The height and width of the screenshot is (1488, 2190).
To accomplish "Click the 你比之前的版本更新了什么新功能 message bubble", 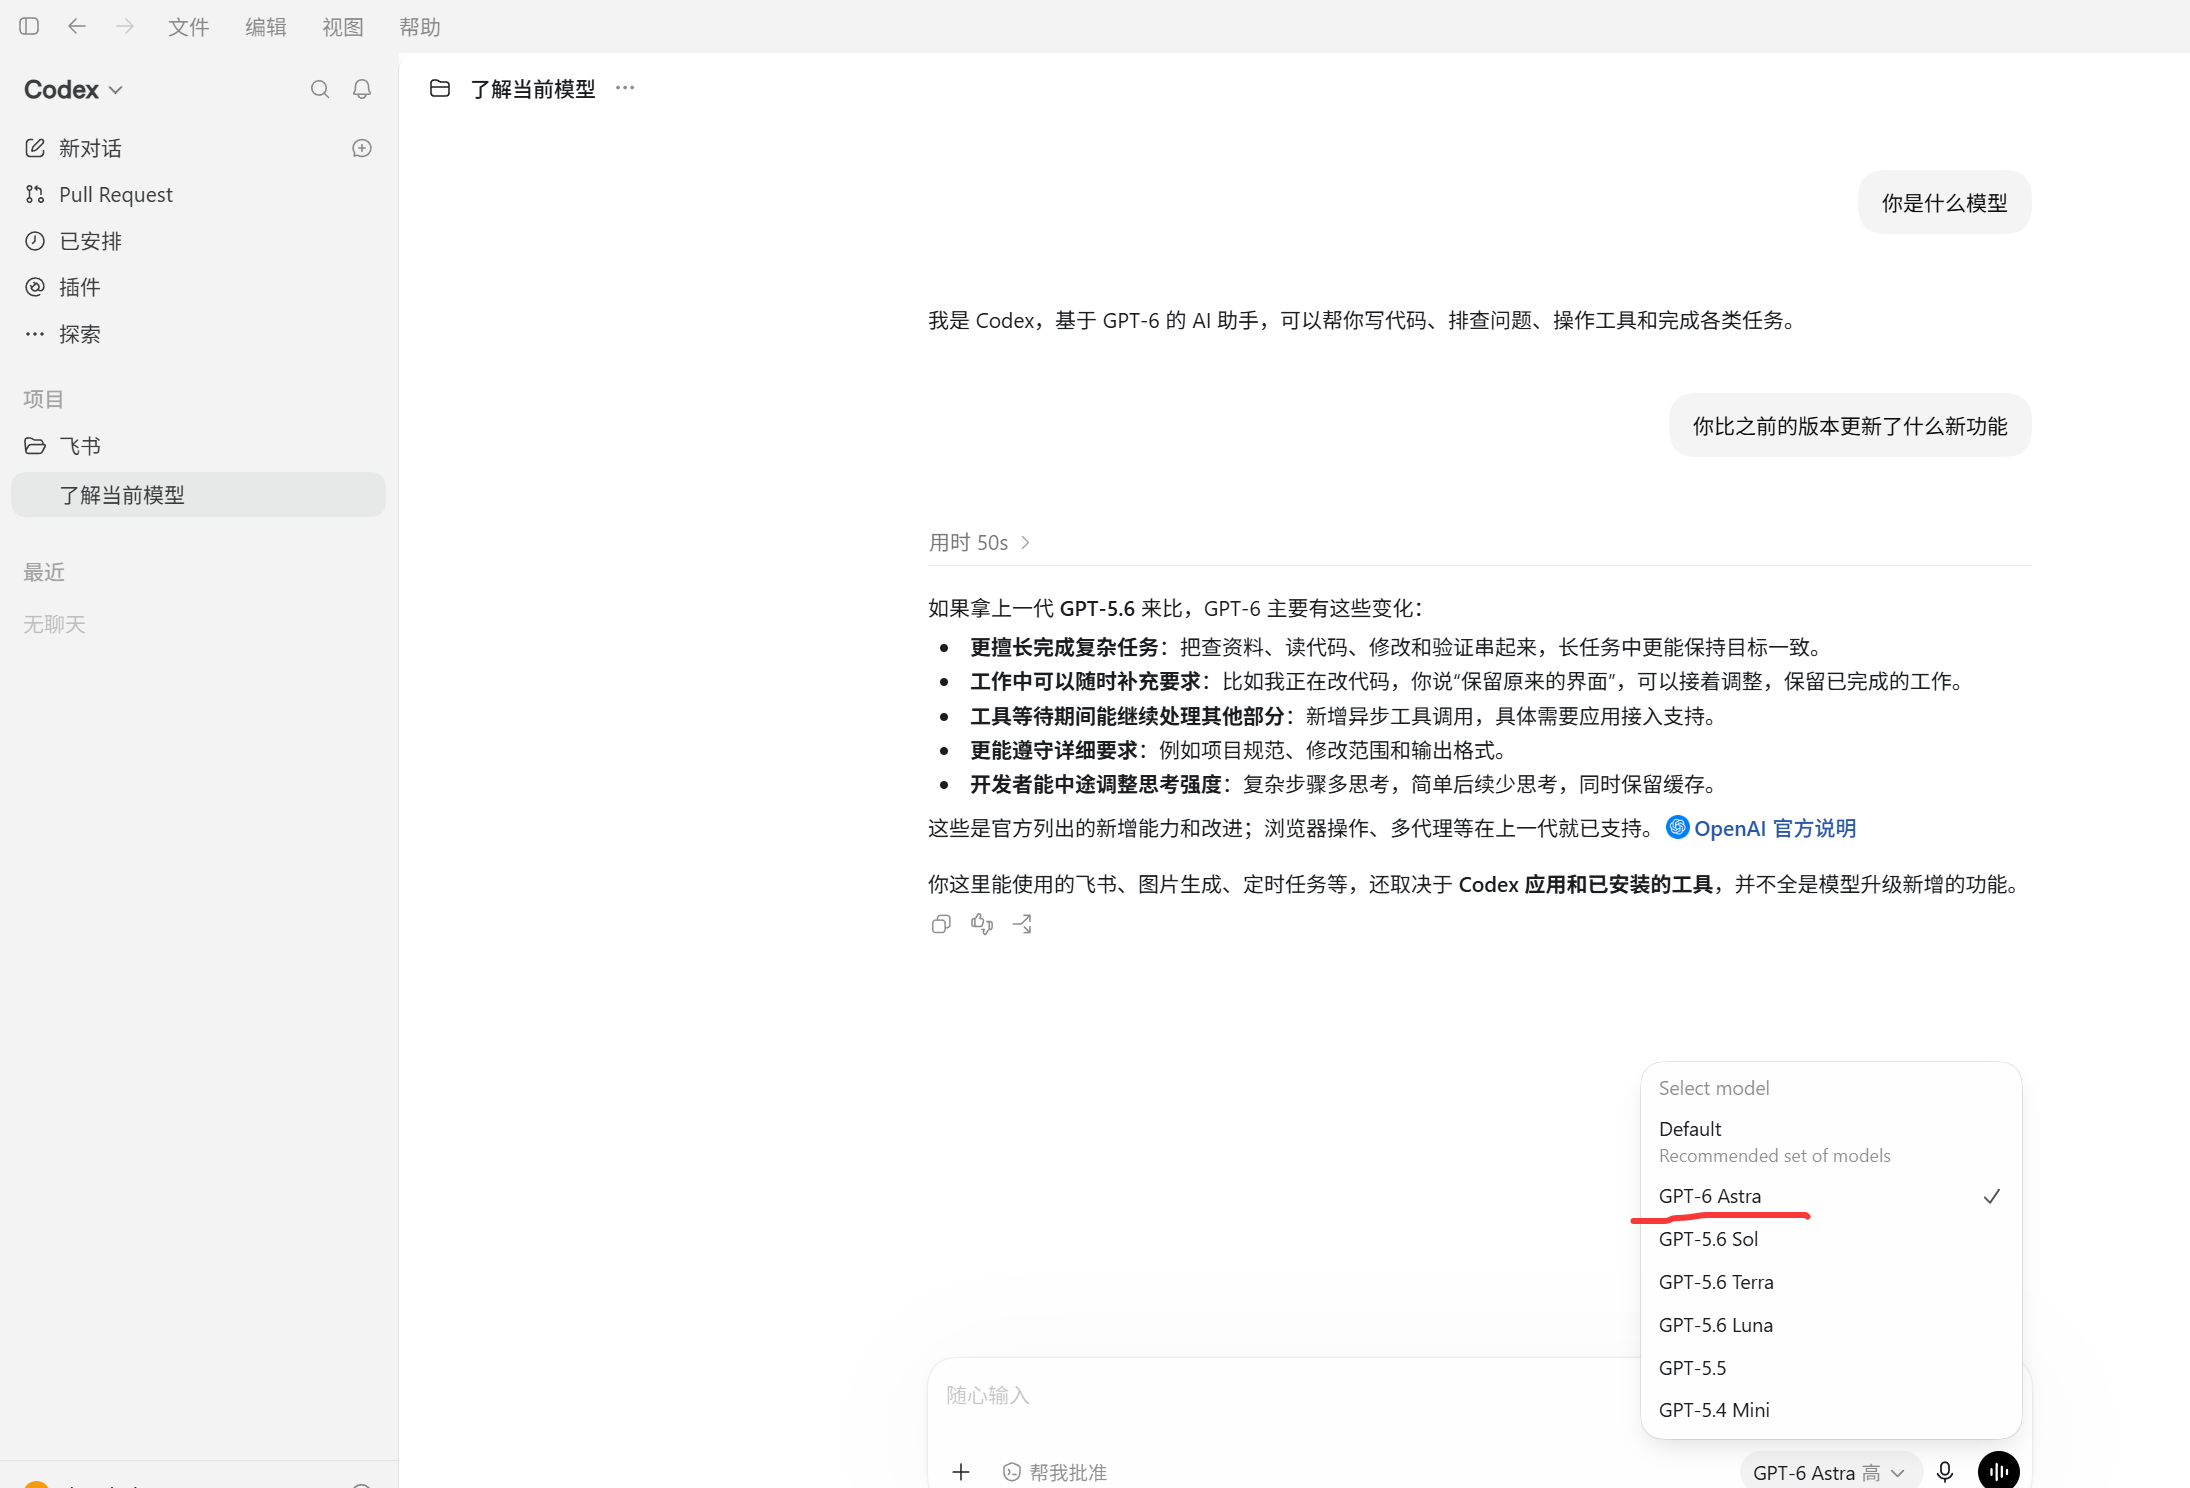I will coord(1850,426).
